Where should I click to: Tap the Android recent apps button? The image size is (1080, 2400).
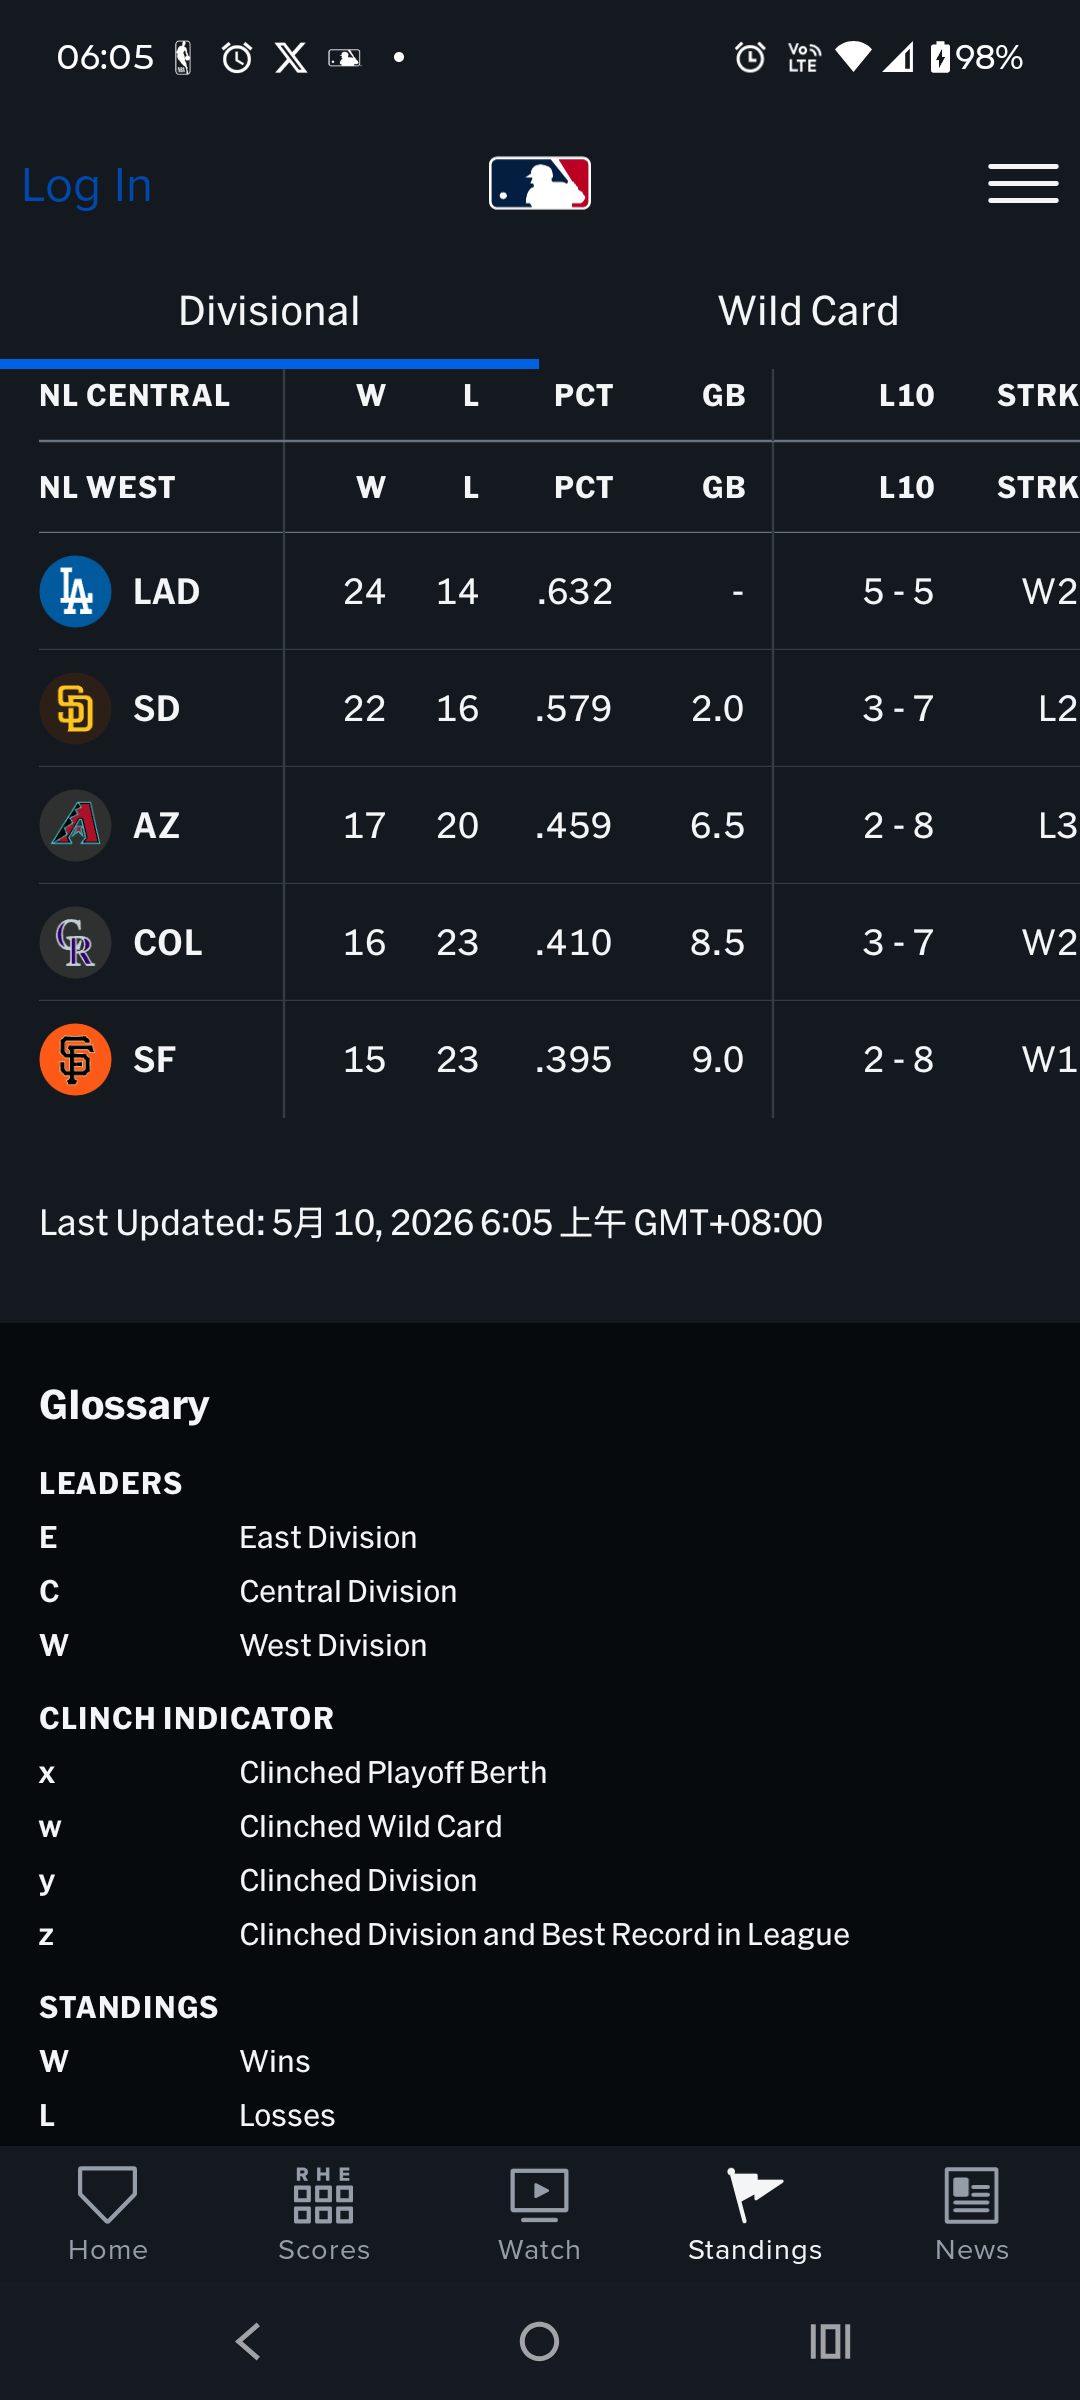830,2341
